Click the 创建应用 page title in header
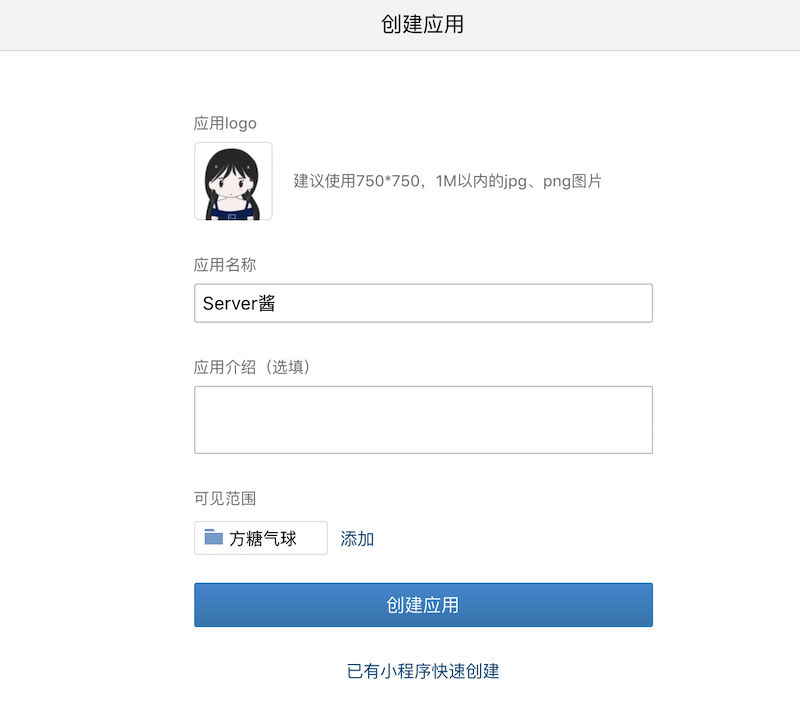Screen dimensions: 800x723 (422, 24)
